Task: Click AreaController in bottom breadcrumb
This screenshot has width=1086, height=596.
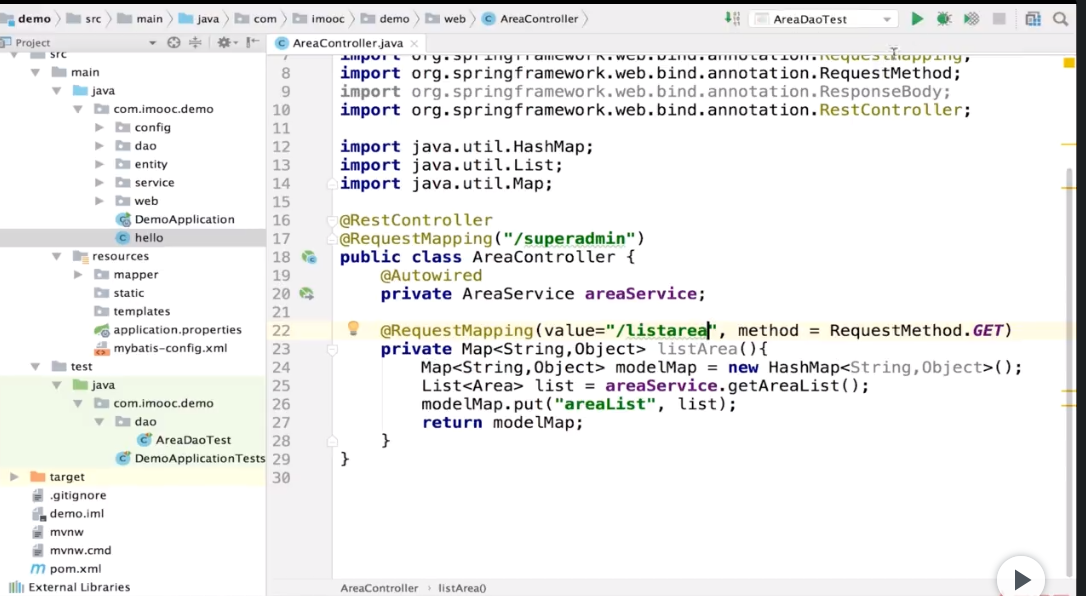Action: pyautogui.click(x=379, y=588)
